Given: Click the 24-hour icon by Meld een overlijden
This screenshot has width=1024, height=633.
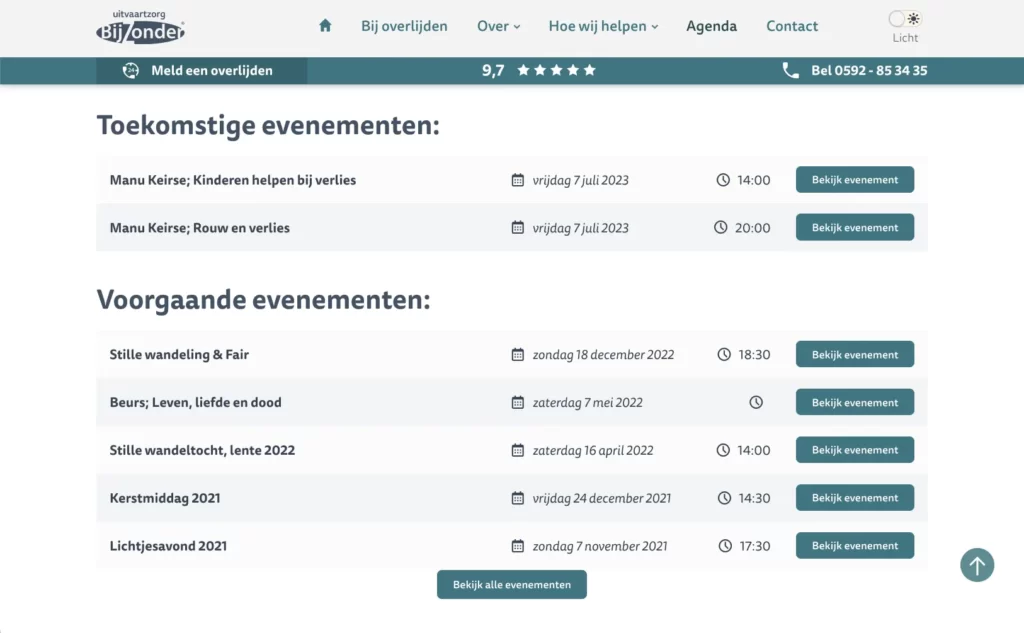Looking at the screenshot, I should 131,71.
